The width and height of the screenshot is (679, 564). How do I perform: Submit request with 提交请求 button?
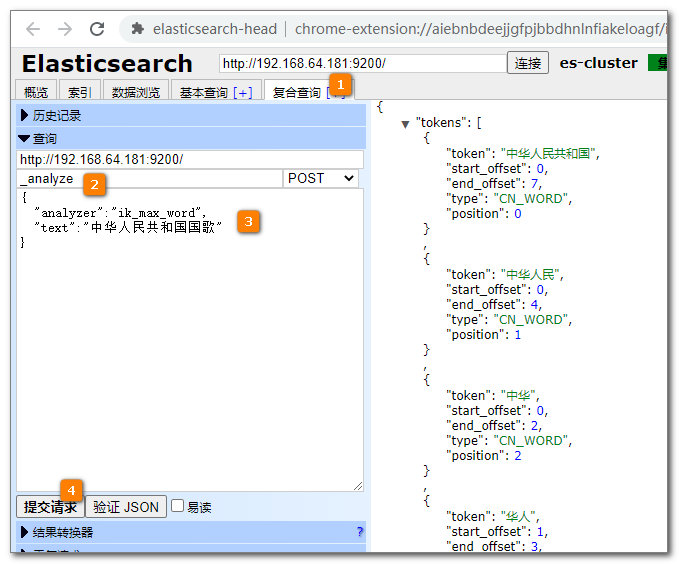coord(50,506)
